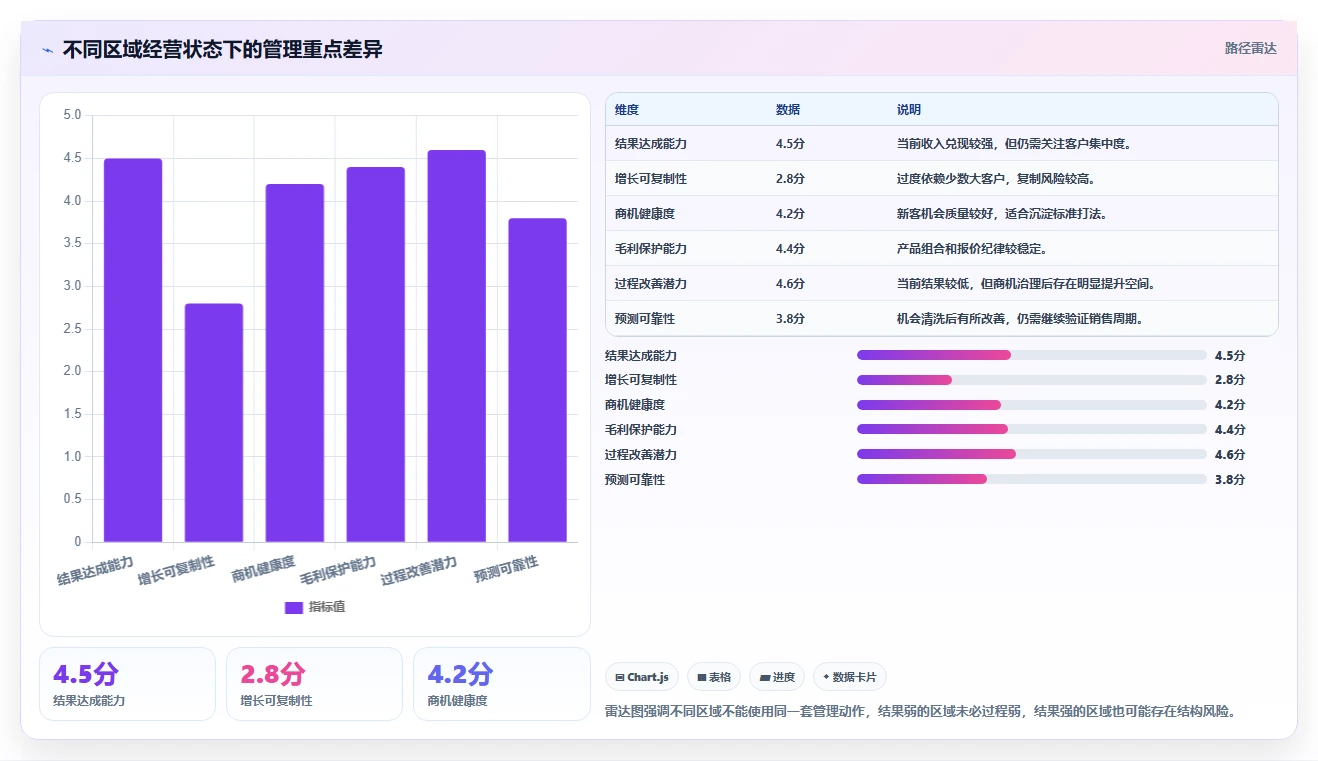Viewport: 1318px width, 761px height.
Task: Click the 预测可靠性 bar in chart
Action: coord(537,380)
